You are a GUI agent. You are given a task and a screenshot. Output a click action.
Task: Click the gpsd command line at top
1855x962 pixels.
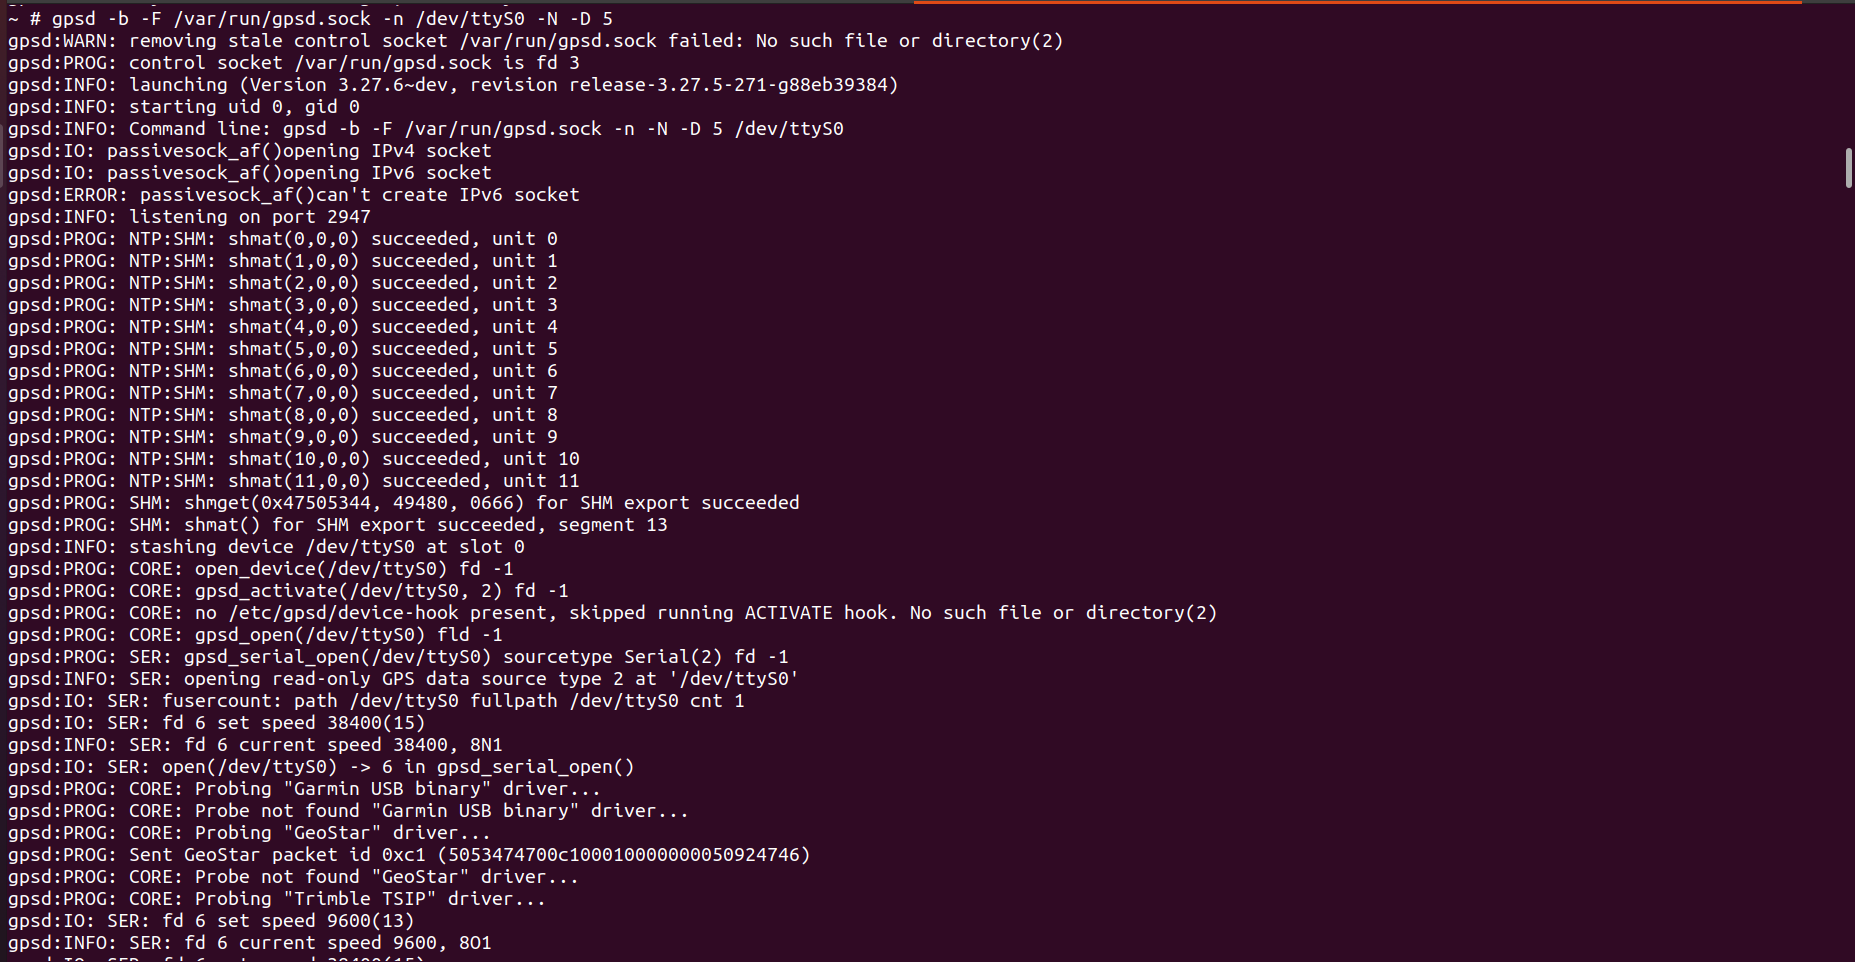click(x=310, y=19)
